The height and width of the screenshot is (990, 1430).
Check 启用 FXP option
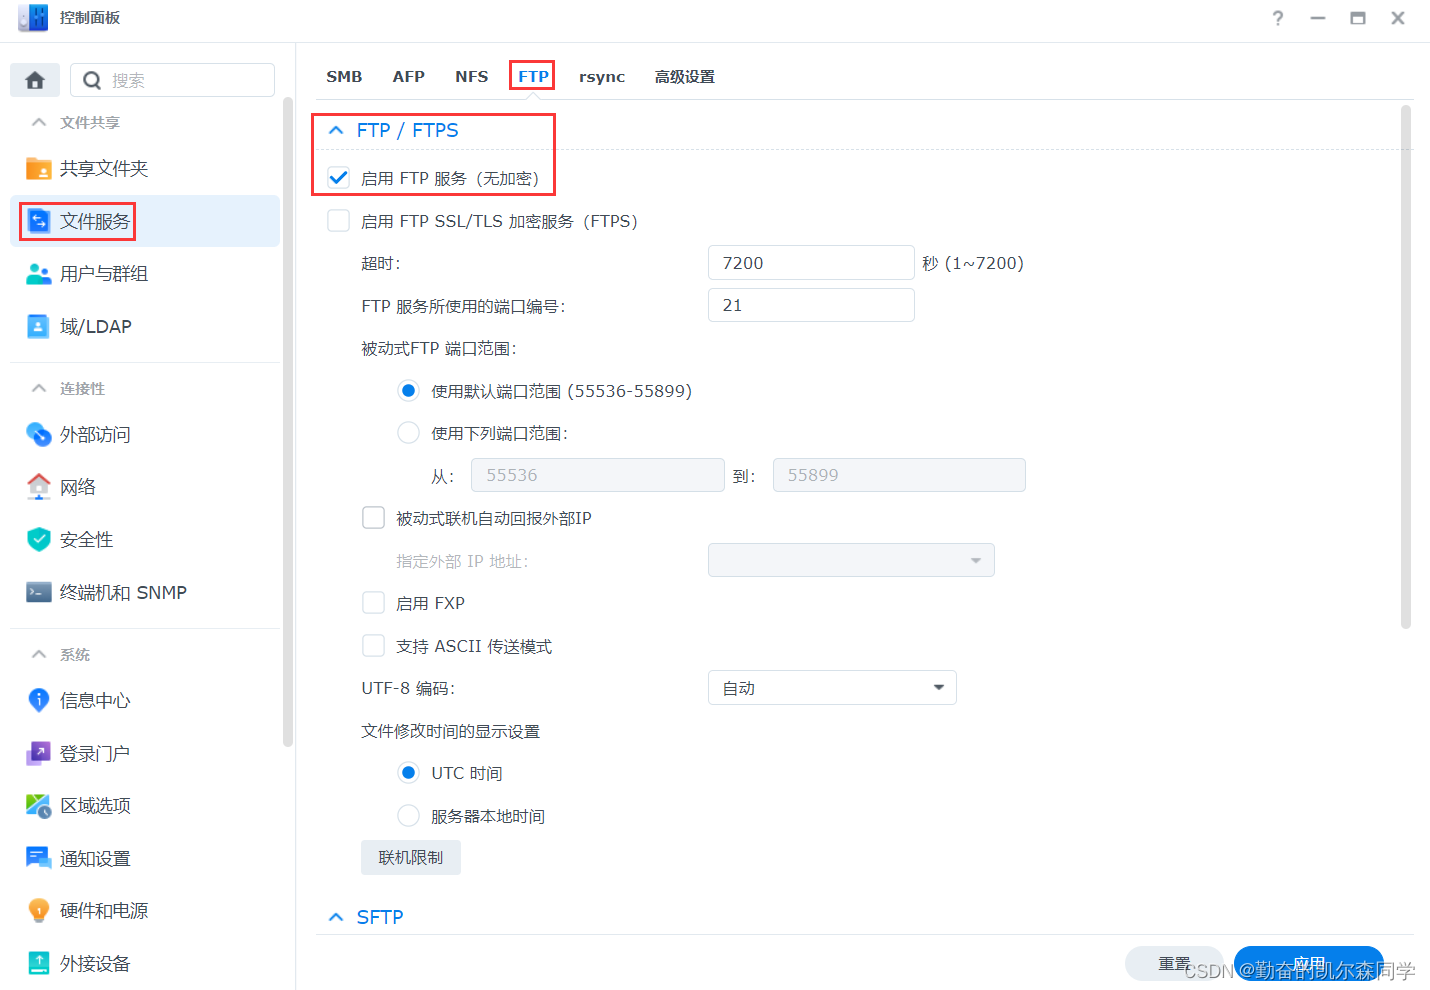[x=373, y=602]
